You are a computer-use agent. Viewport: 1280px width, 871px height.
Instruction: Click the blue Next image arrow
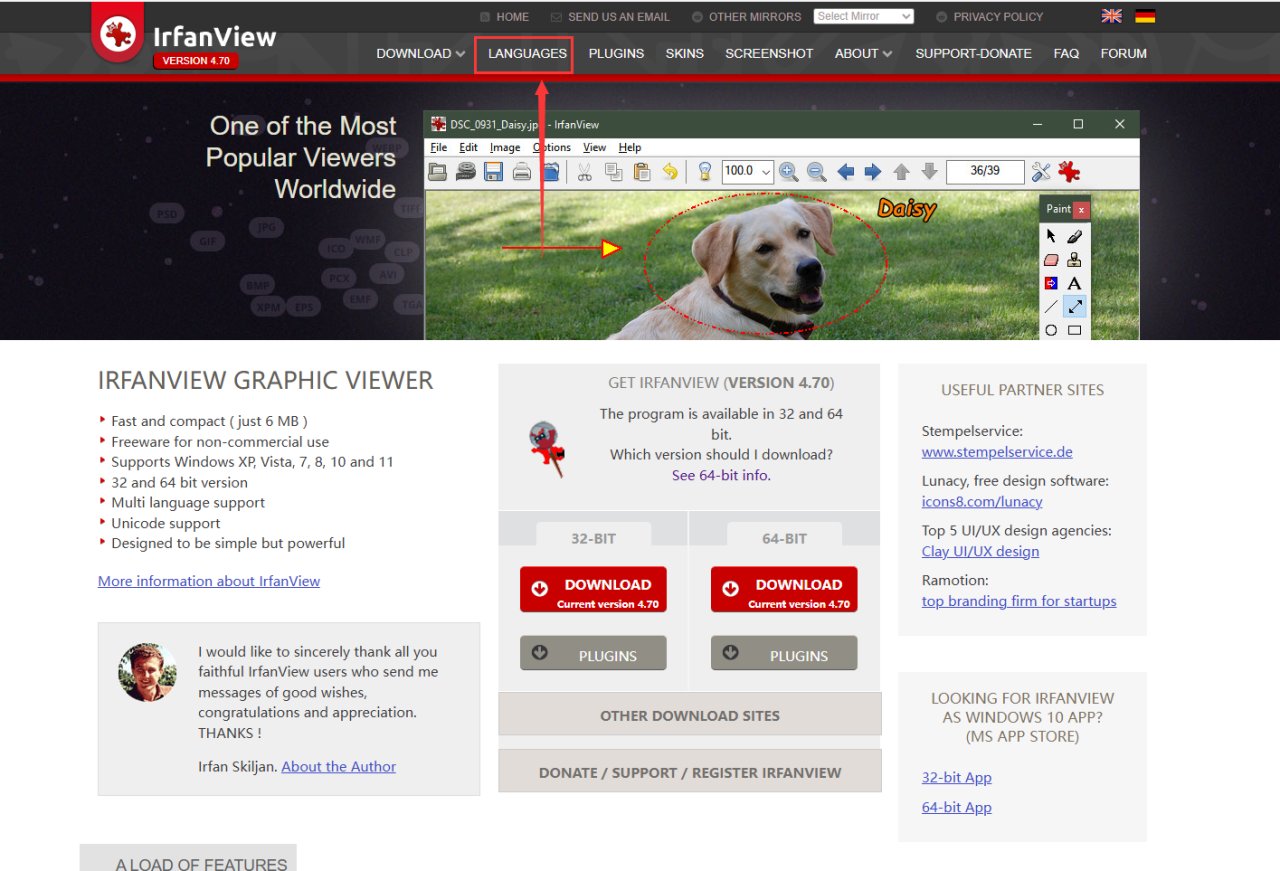[873, 171]
